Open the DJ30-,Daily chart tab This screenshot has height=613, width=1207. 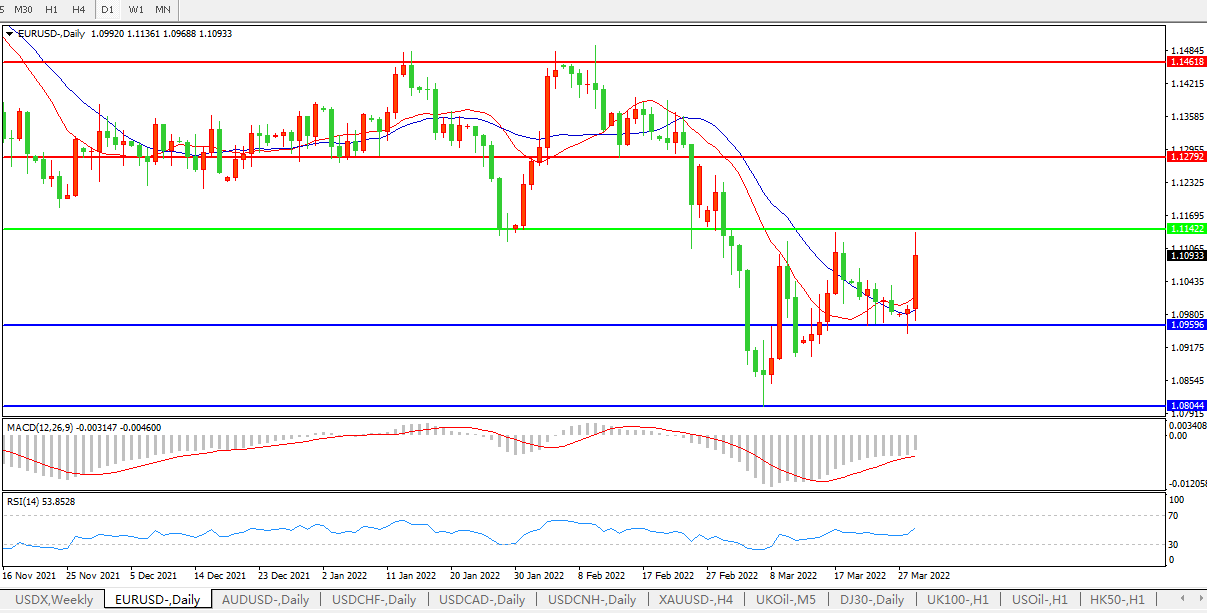(x=871, y=600)
